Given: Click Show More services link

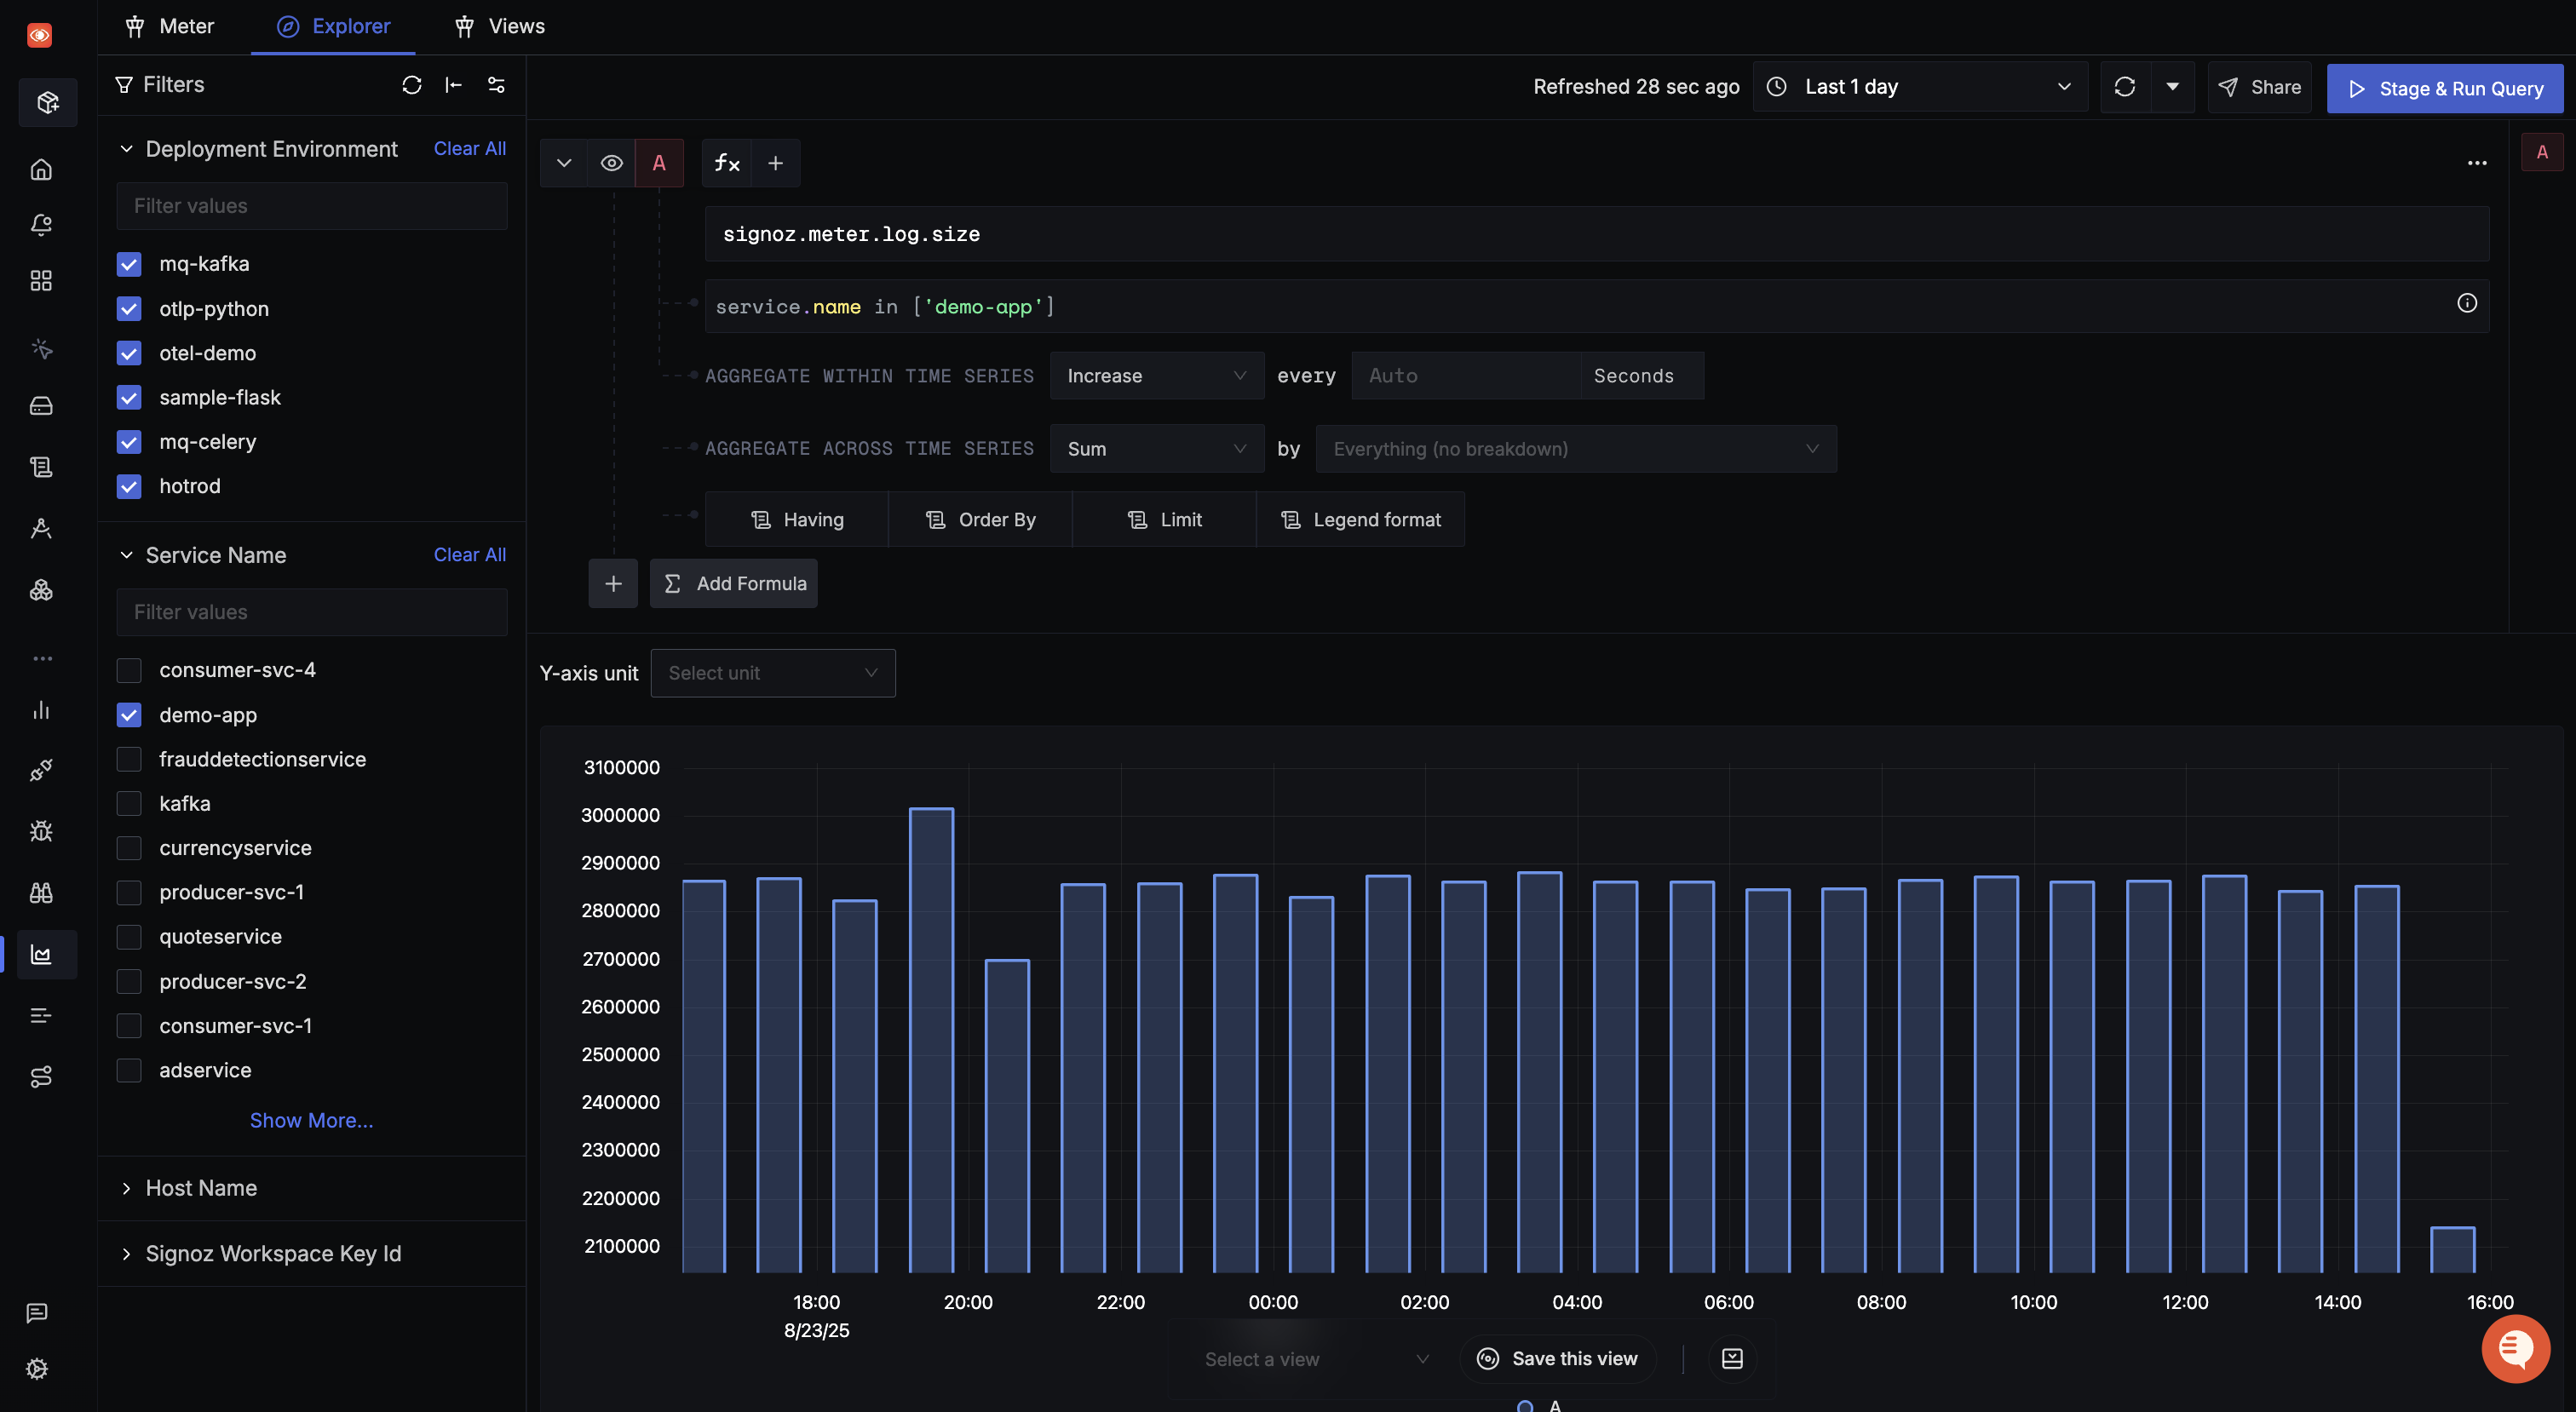Looking at the screenshot, I should [x=311, y=1120].
